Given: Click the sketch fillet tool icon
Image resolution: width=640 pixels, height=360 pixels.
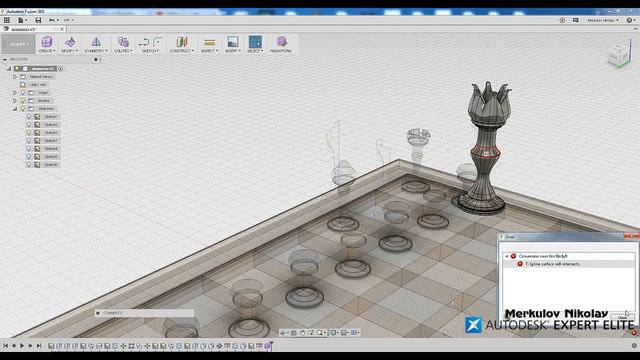Looking at the screenshot, I should [158, 42].
